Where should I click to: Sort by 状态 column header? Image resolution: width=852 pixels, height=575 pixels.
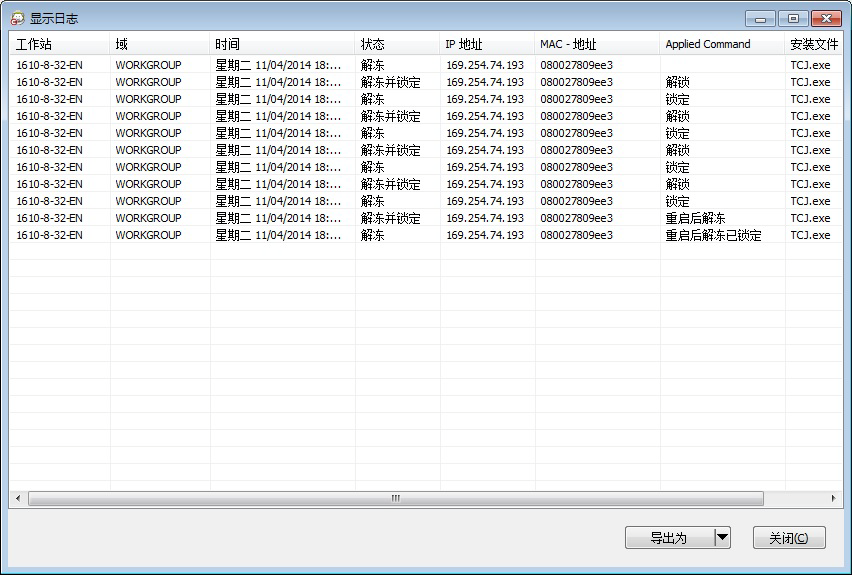point(397,44)
